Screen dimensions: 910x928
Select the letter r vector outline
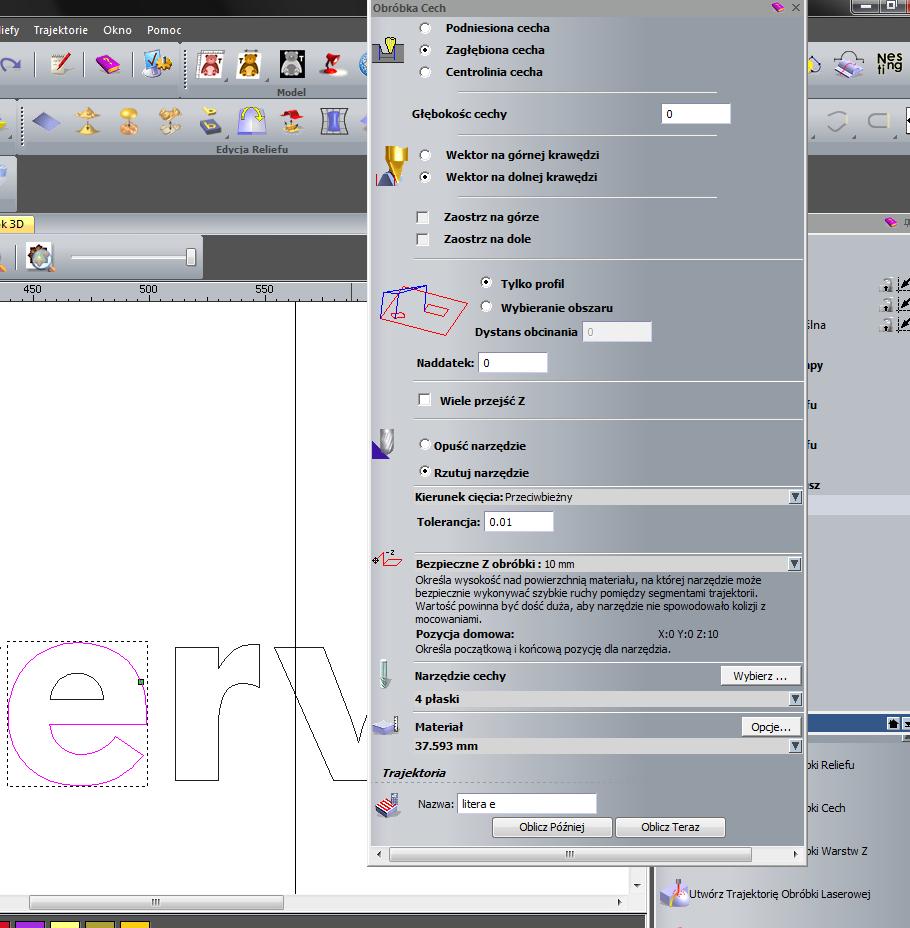click(217, 712)
